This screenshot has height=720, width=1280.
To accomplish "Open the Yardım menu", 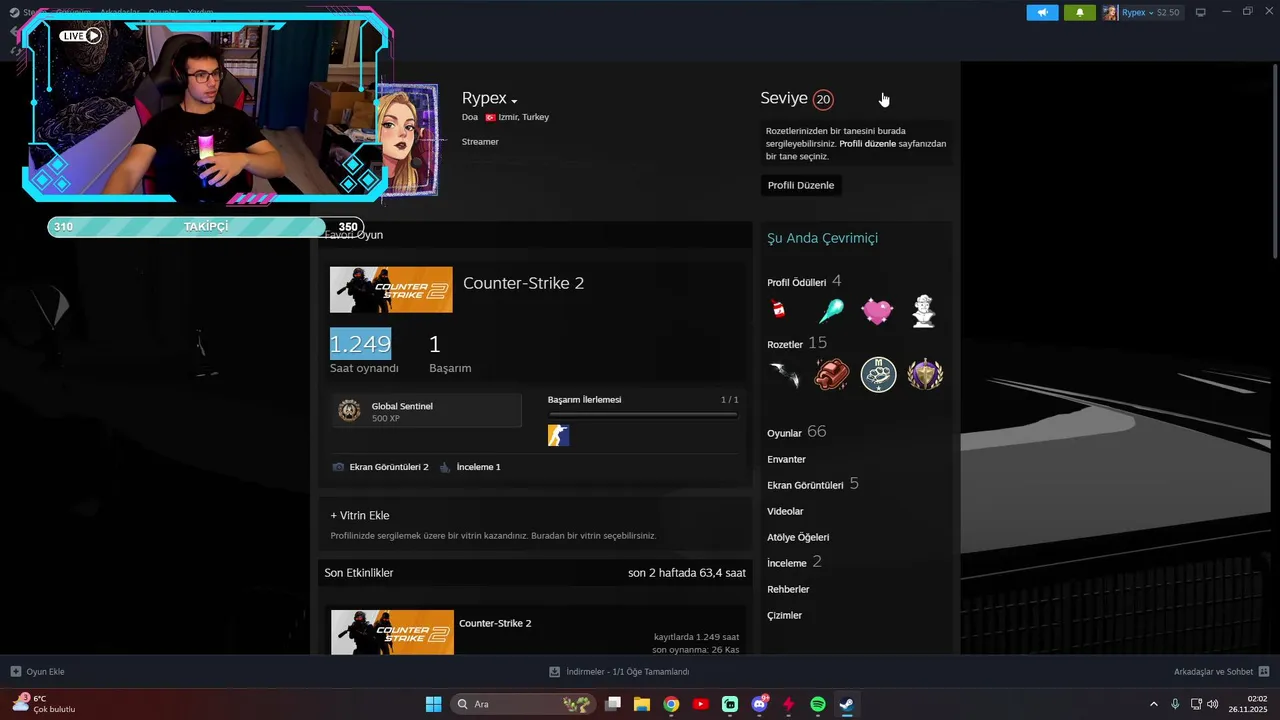I will 200,12.
